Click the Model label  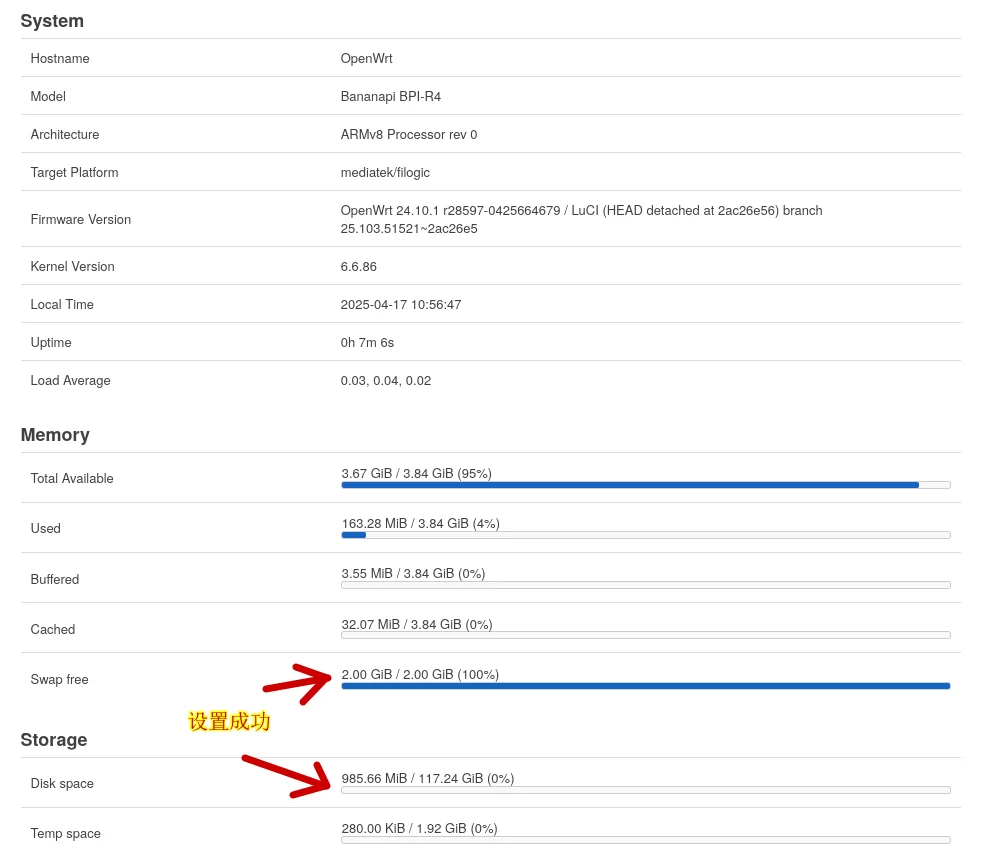pos(48,96)
